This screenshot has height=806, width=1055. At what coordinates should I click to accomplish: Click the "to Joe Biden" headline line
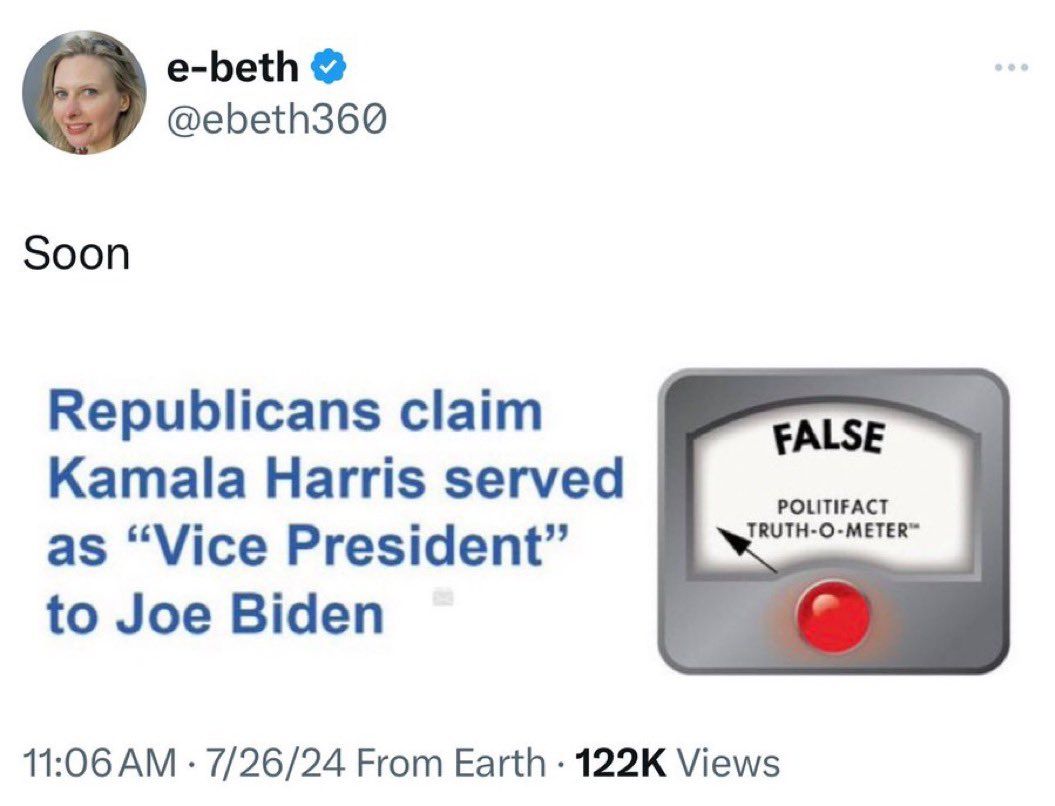coord(215,614)
